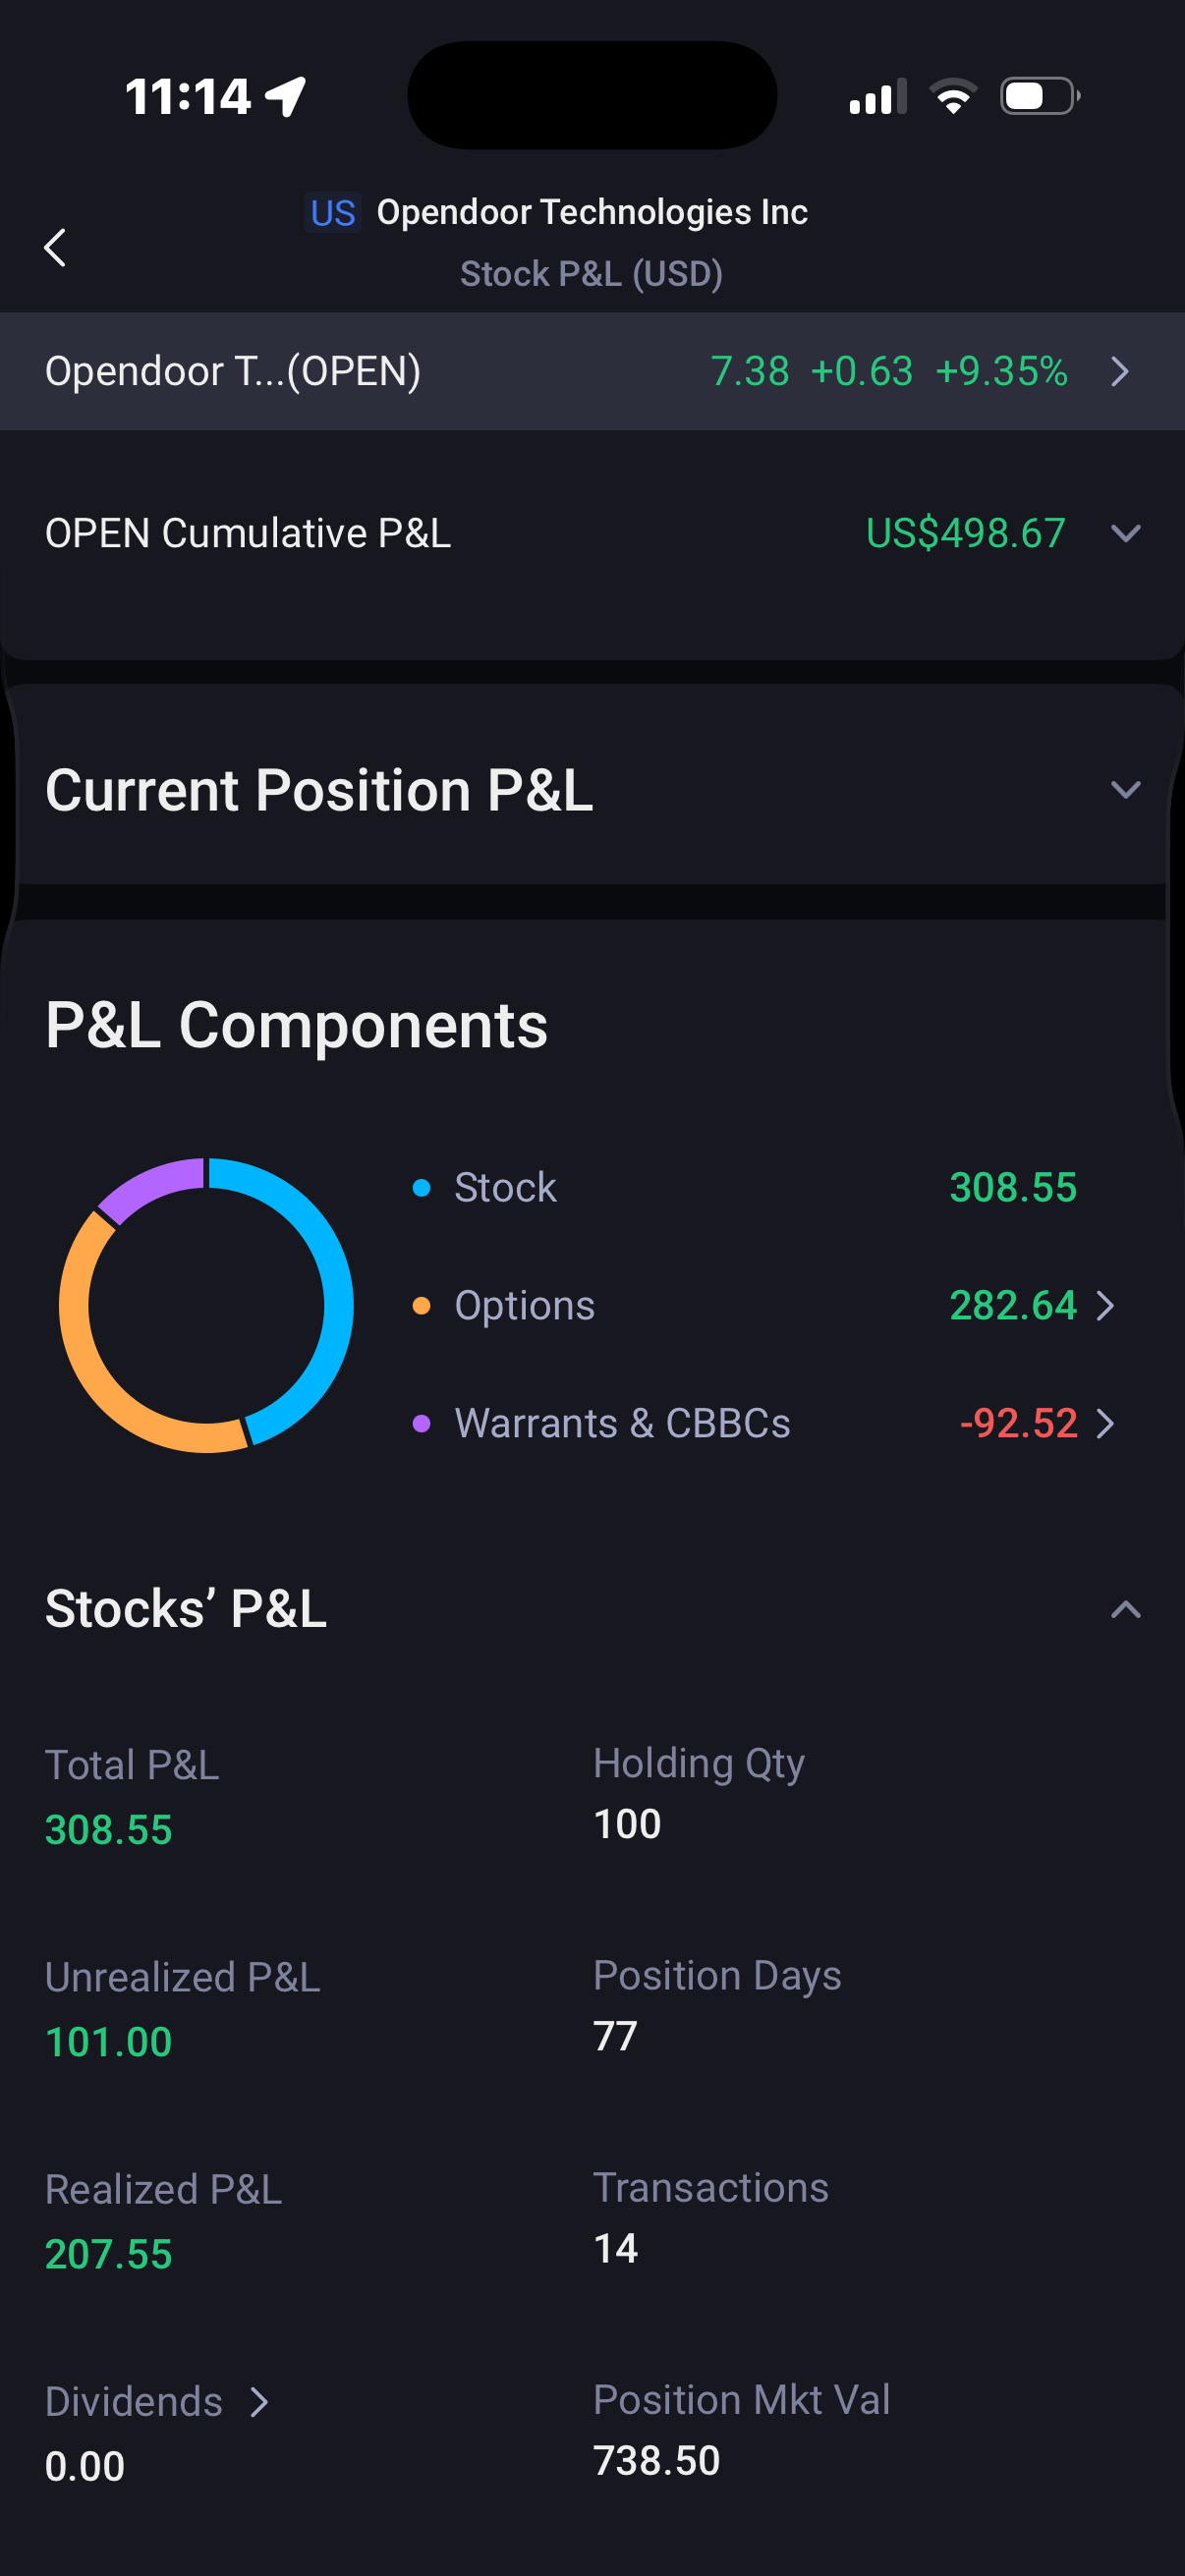
Task: Open the Dividends link
Action: click(x=134, y=2402)
